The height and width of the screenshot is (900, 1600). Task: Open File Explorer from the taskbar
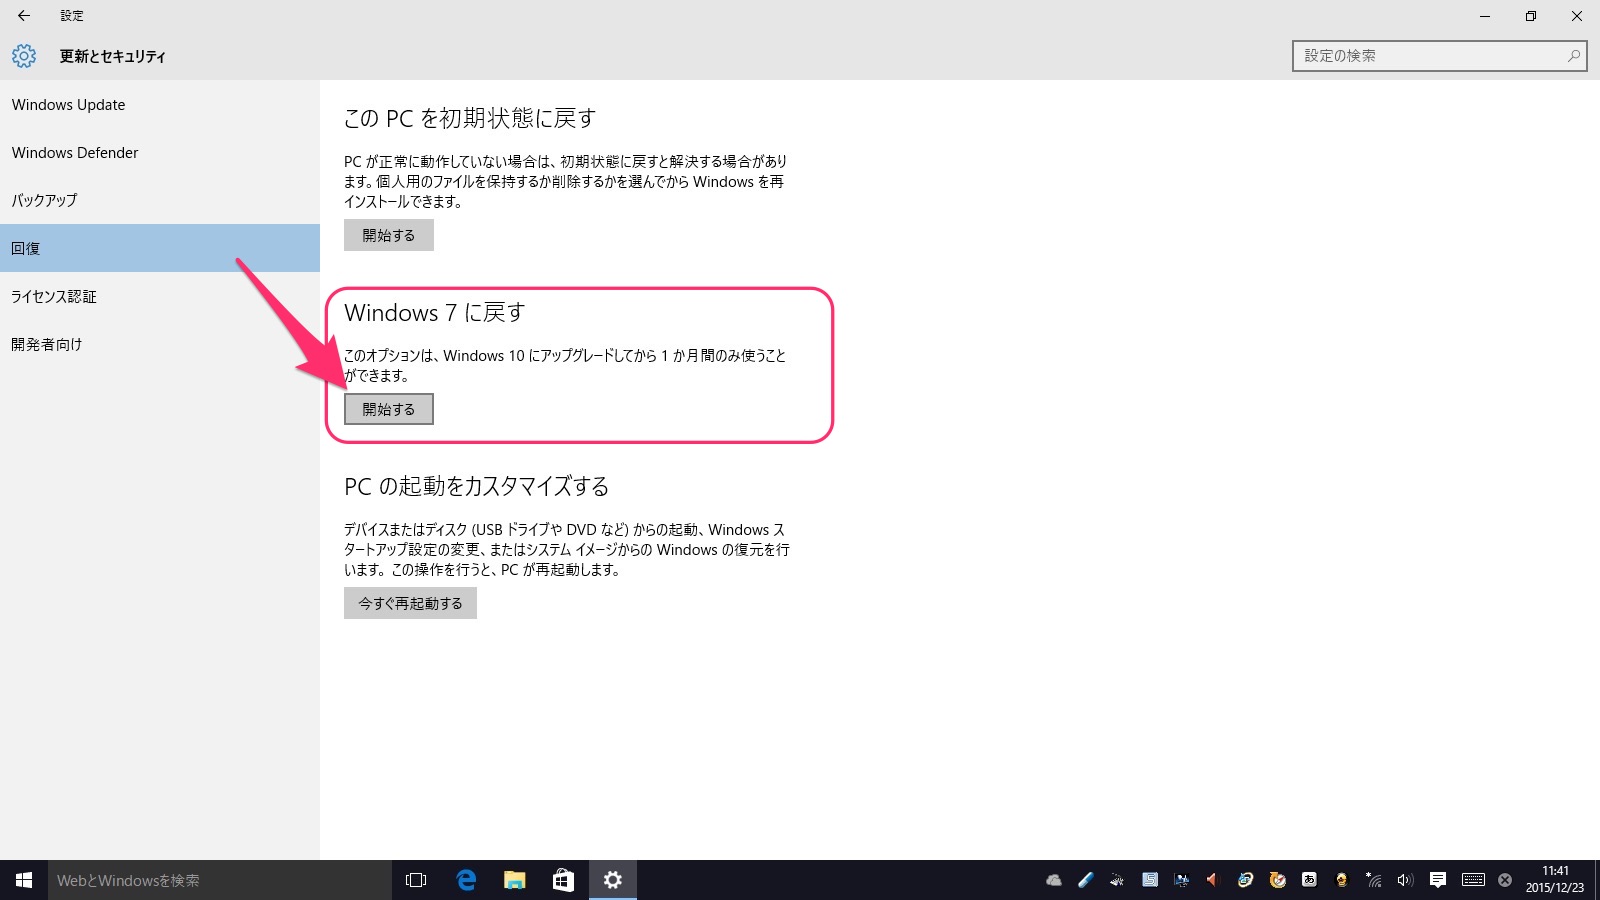click(514, 880)
